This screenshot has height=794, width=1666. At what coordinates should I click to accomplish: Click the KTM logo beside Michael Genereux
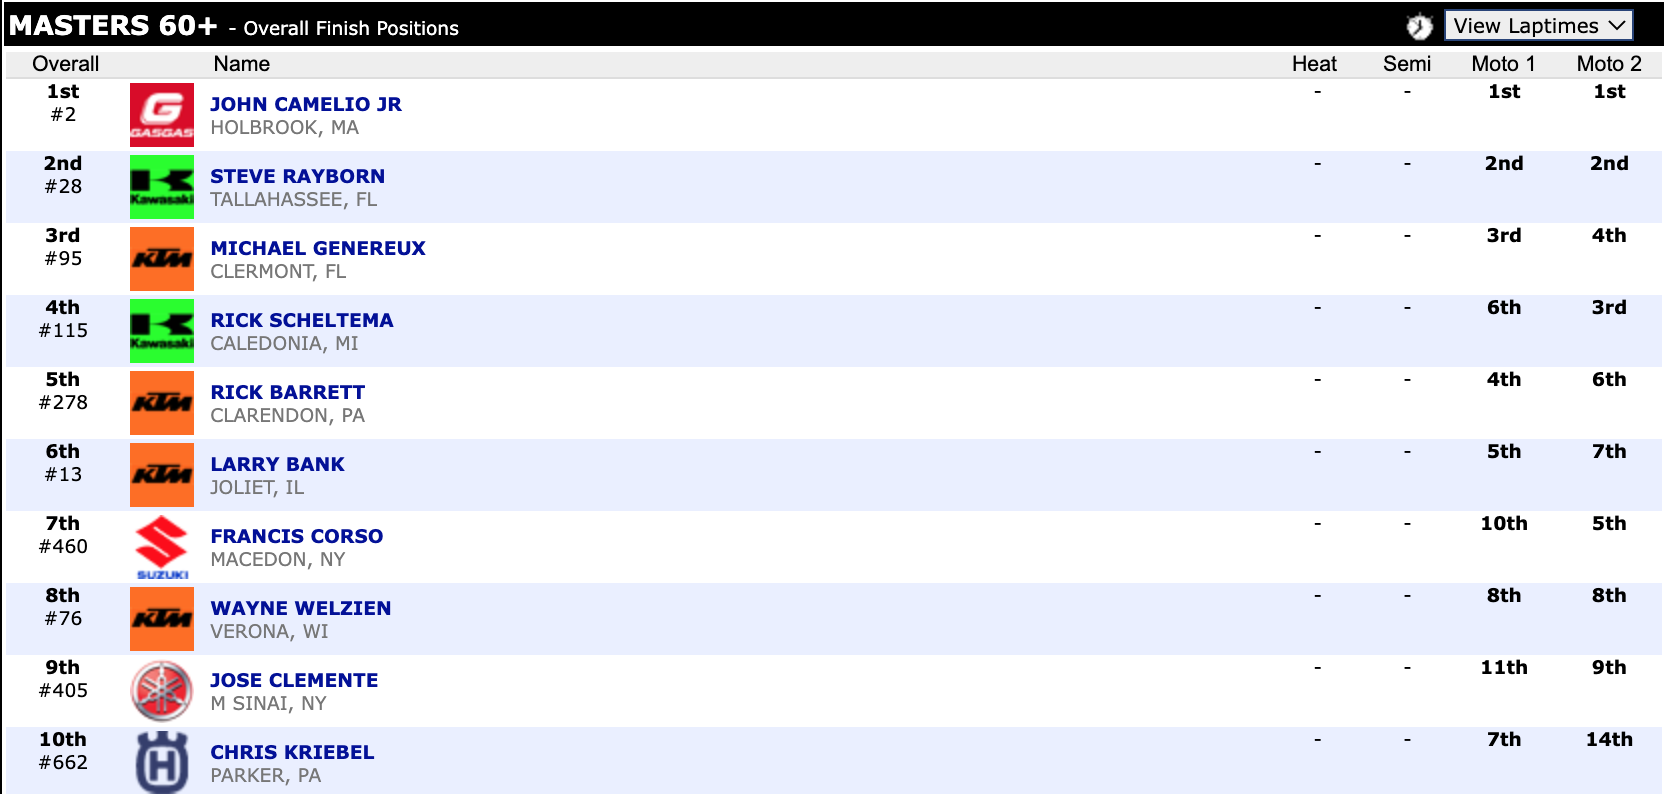161,259
